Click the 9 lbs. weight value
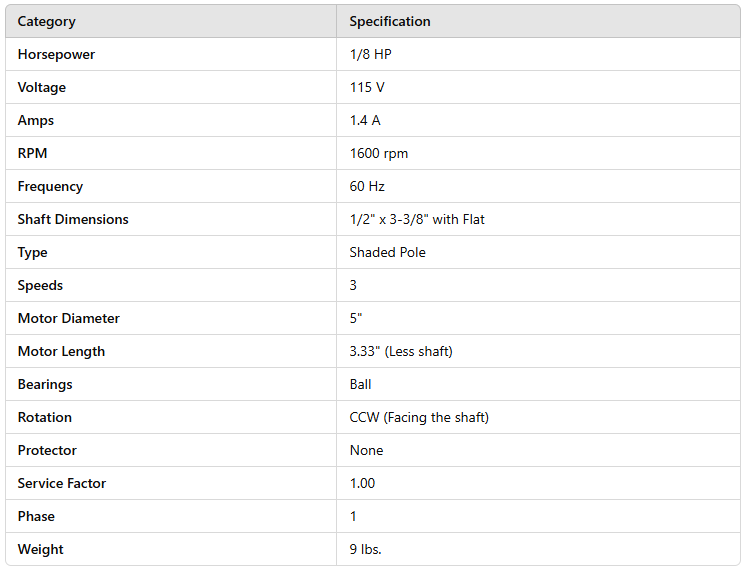745x568 pixels. pyautogui.click(x=366, y=549)
